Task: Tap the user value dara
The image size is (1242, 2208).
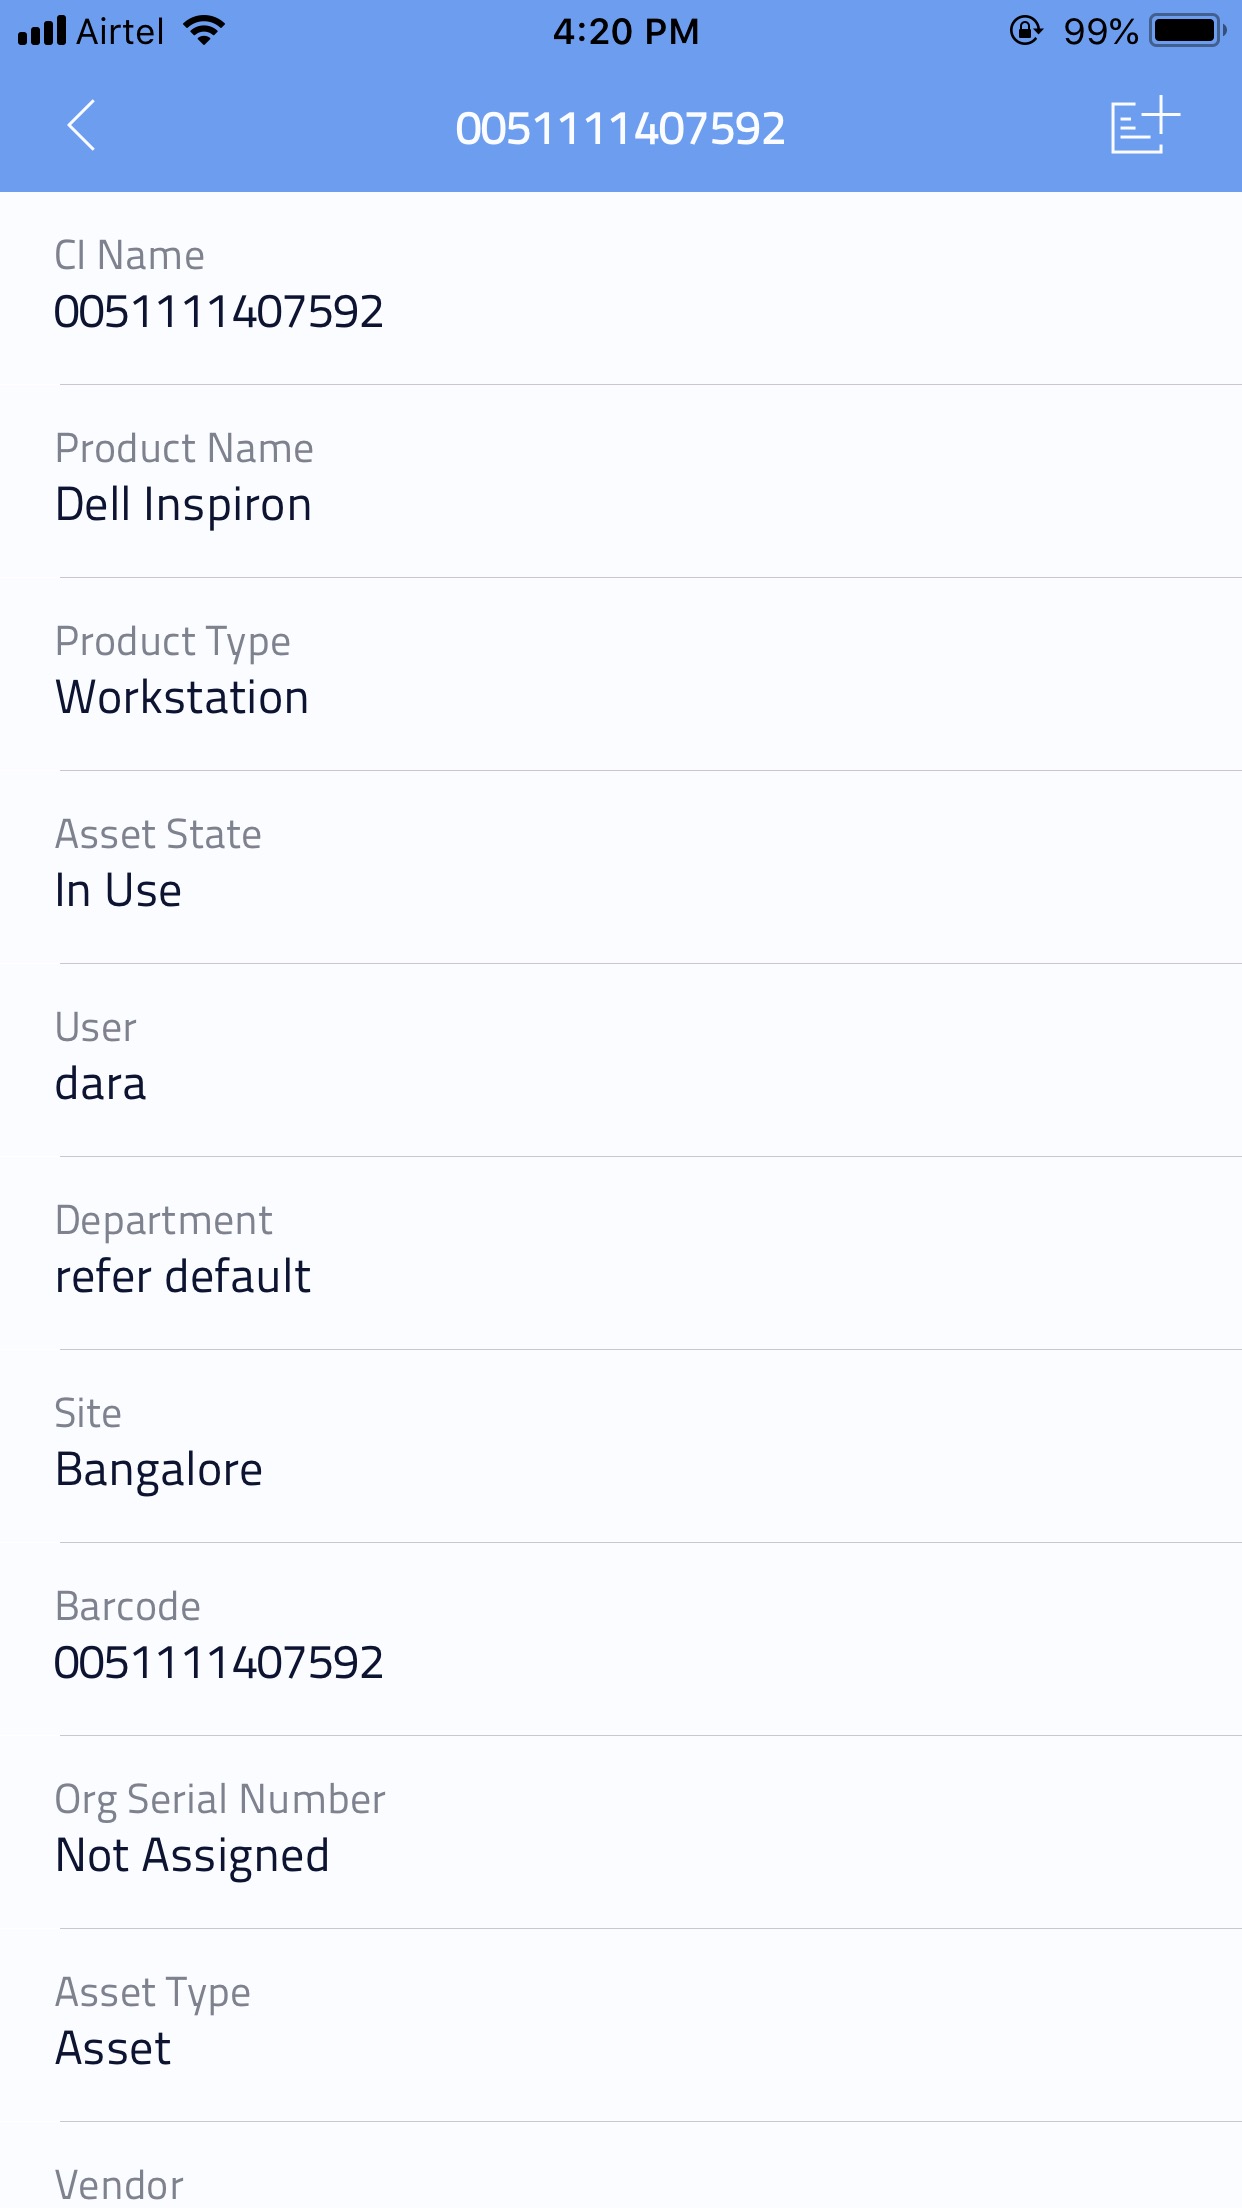Action: [x=101, y=1084]
